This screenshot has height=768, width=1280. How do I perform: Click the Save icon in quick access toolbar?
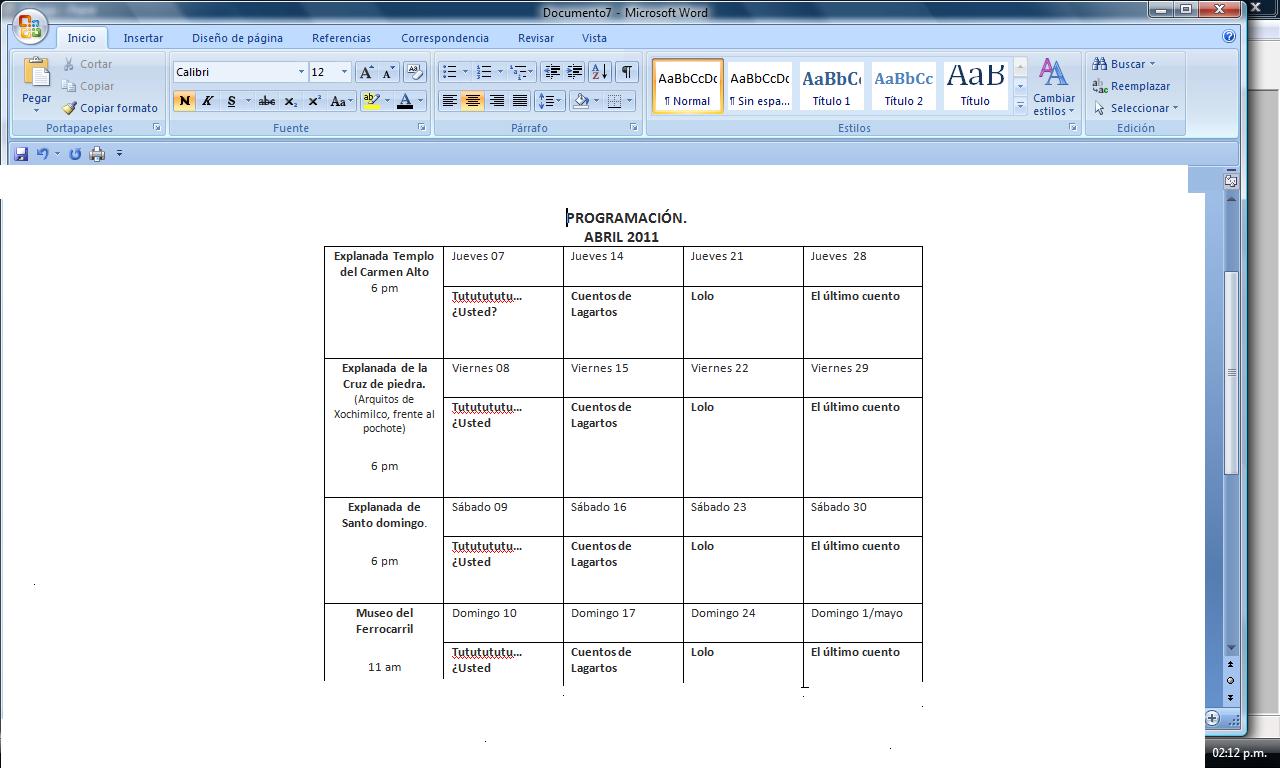tap(21, 154)
